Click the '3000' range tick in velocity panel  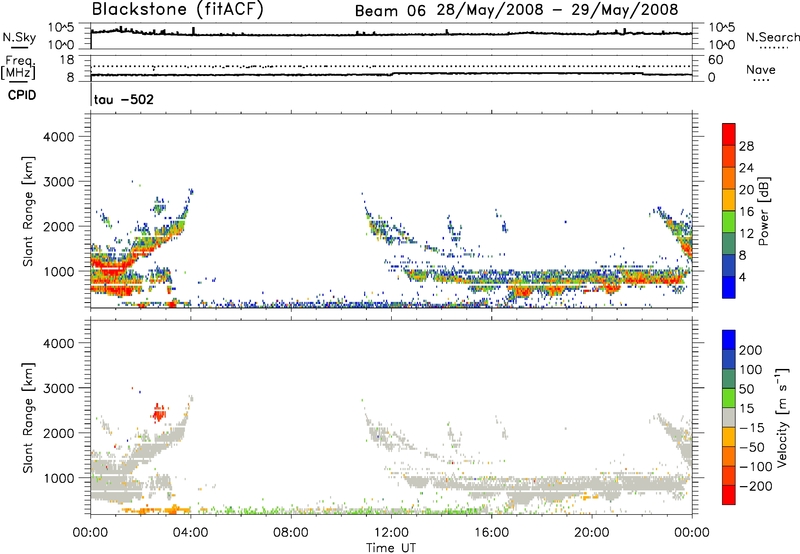(59, 388)
